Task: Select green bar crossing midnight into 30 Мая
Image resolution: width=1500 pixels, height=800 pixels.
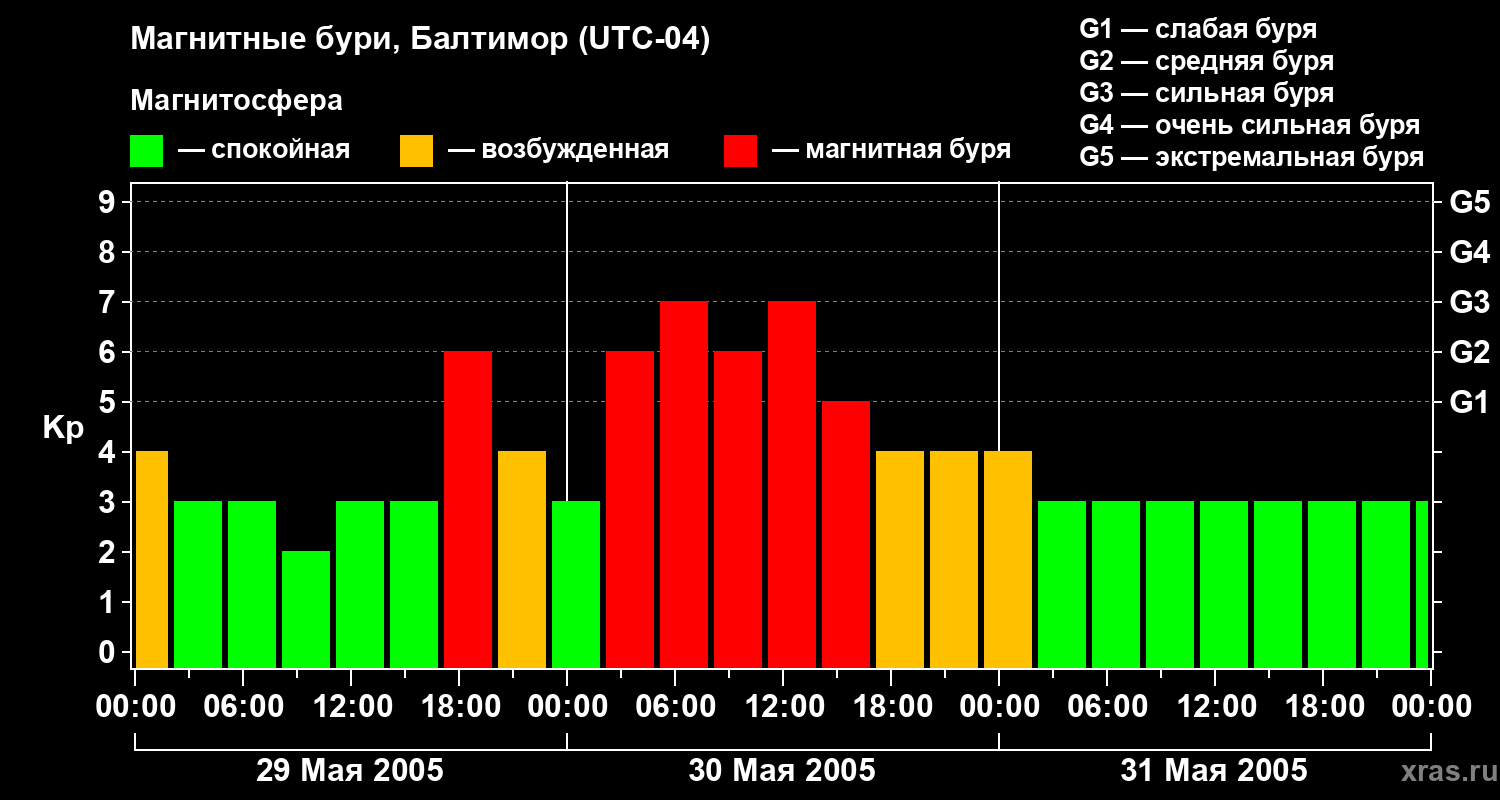Action: (x=576, y=585)
